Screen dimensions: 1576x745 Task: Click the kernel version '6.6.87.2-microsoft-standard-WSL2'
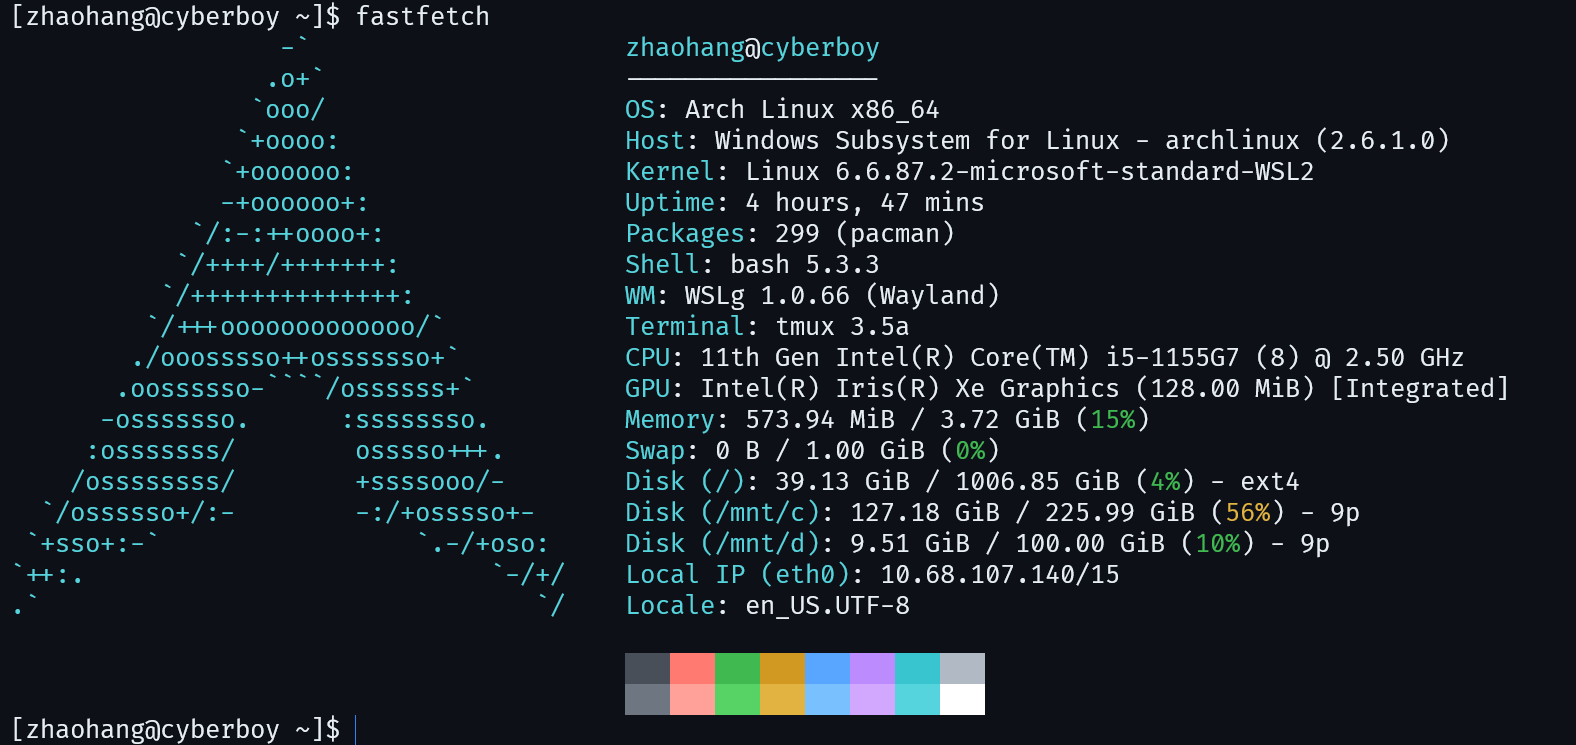tap(1074, 172)
